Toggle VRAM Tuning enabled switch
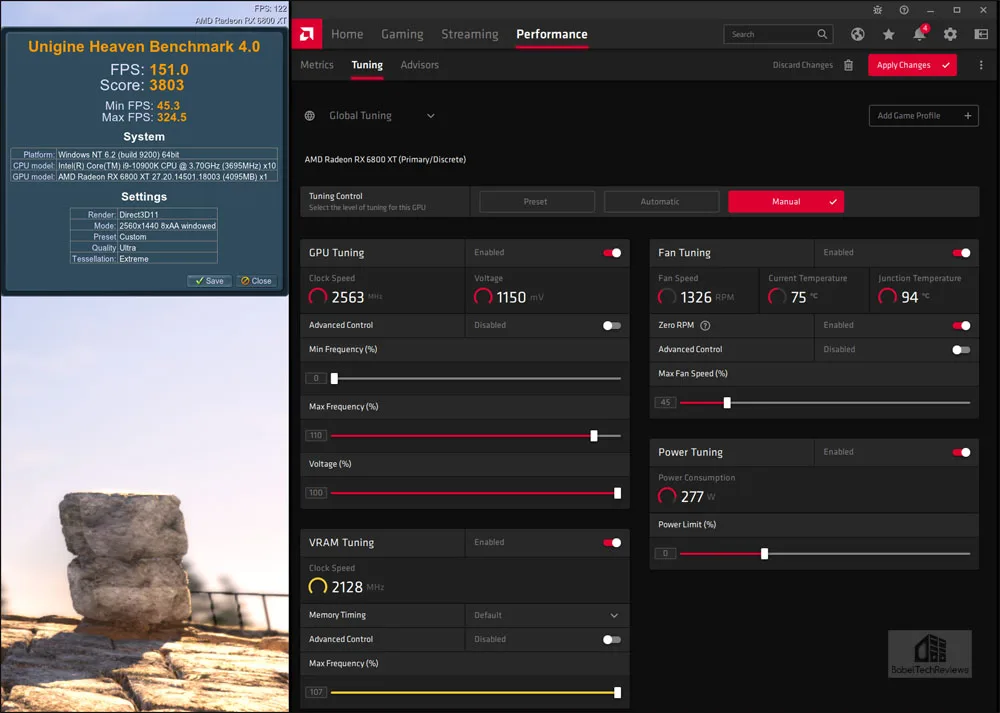 pos(612,543)
